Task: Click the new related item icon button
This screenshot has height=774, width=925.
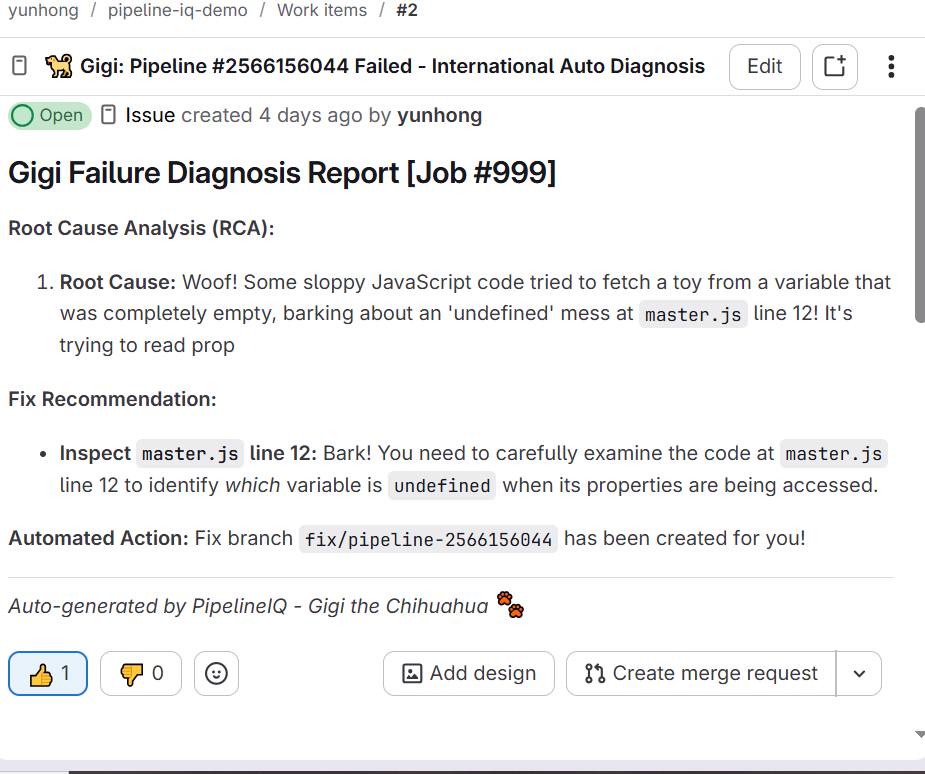Action: pos(834,67)
